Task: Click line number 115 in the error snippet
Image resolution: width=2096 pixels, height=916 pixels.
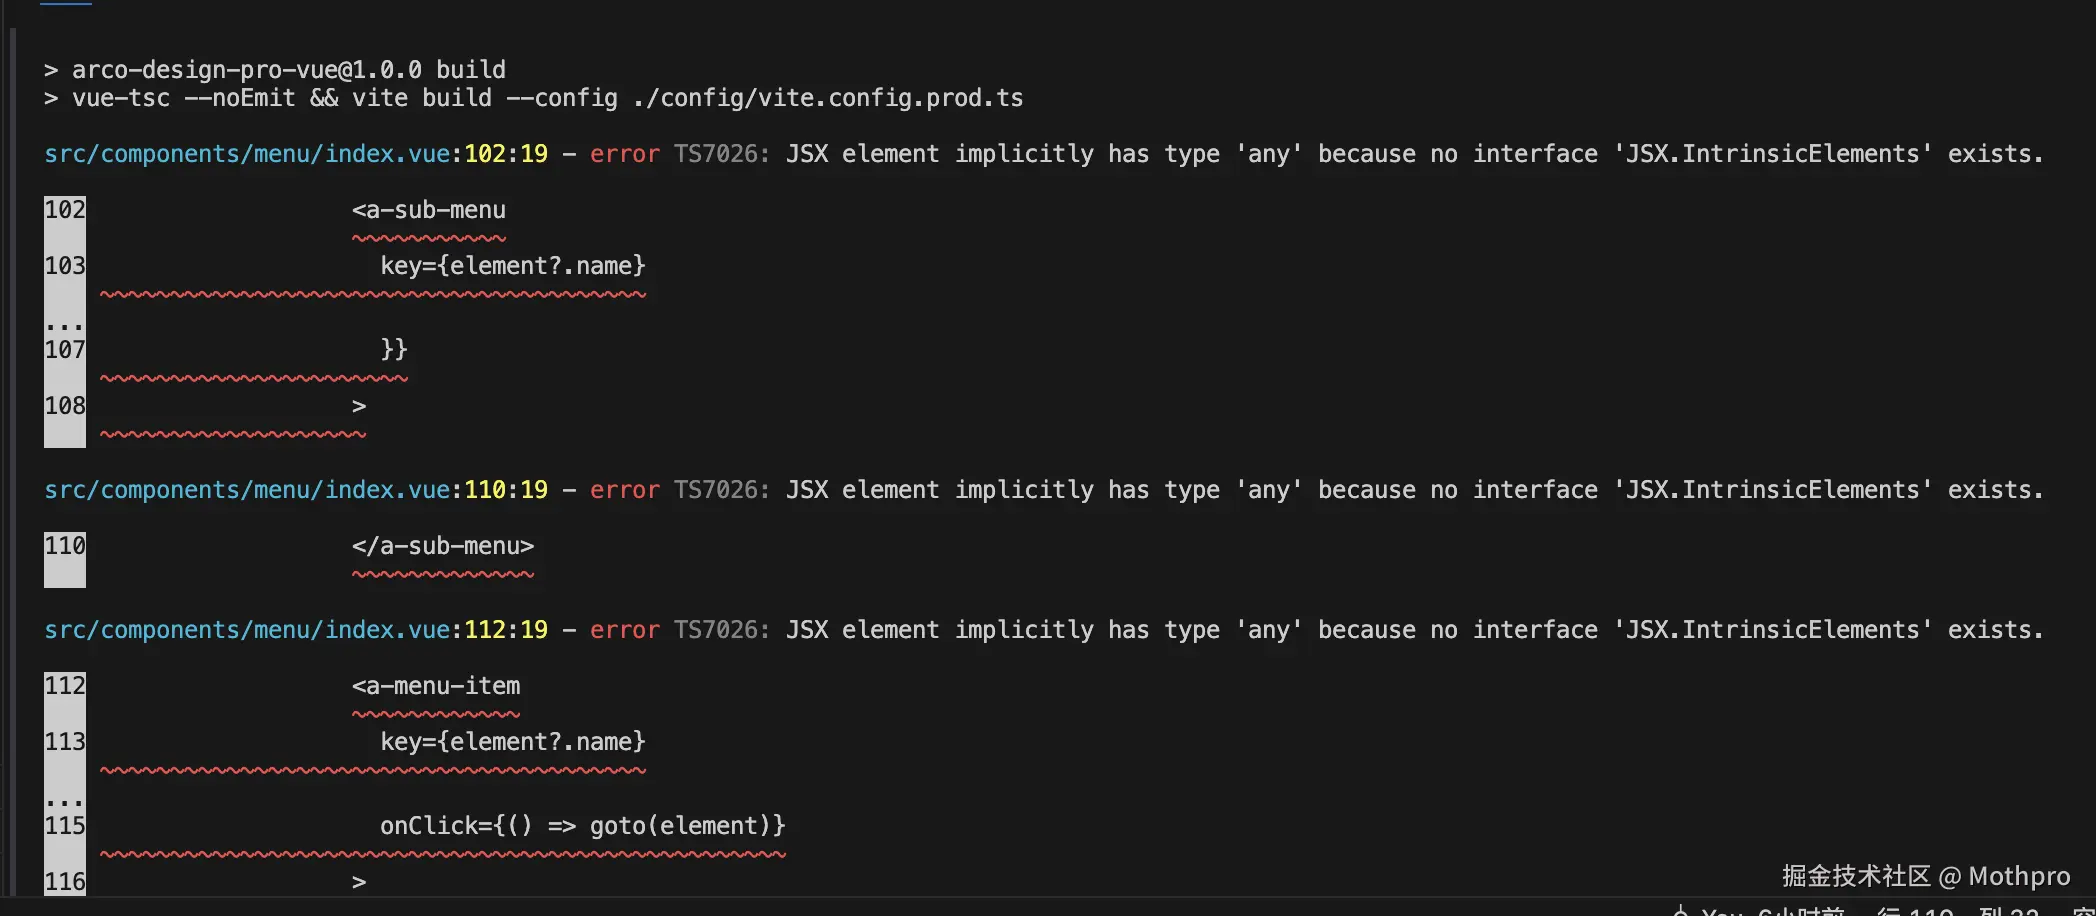Action: (x=65, y=826)
